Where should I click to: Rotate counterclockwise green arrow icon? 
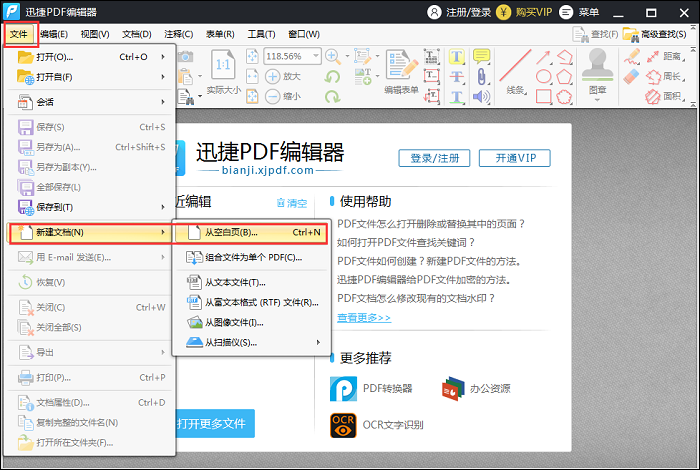pyautogui.click(x=332, y=76)
